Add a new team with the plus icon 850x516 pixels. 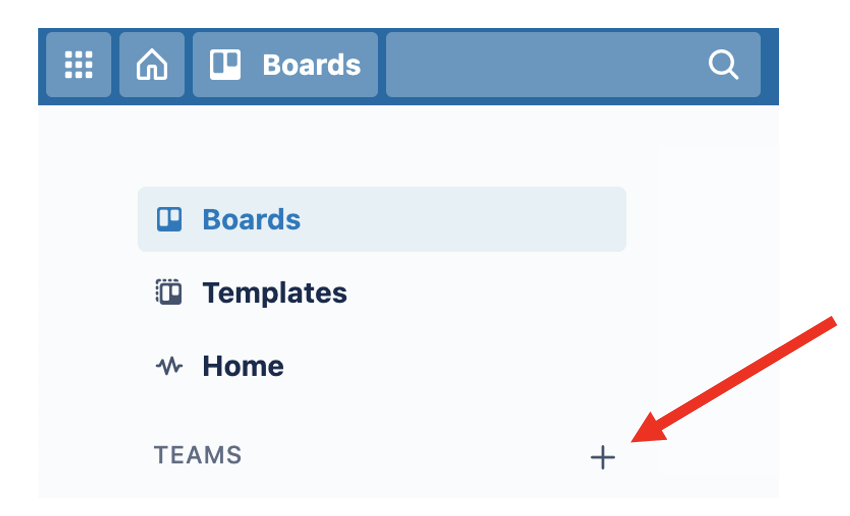[x=603, y=457]
